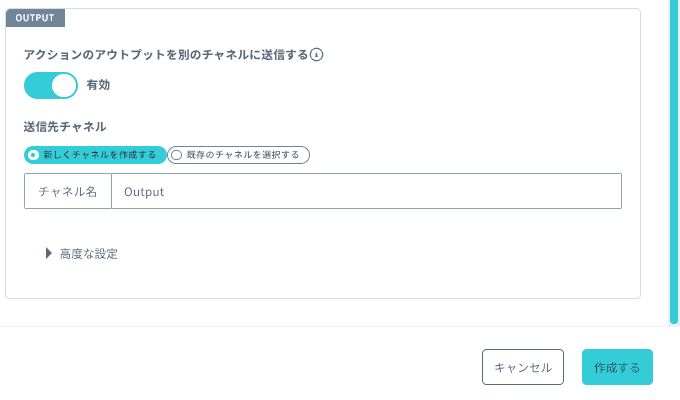The height and width of the screenshot is (400, 680).
Task: Click the white knob of the enabled switch
Action: (64, 85)
